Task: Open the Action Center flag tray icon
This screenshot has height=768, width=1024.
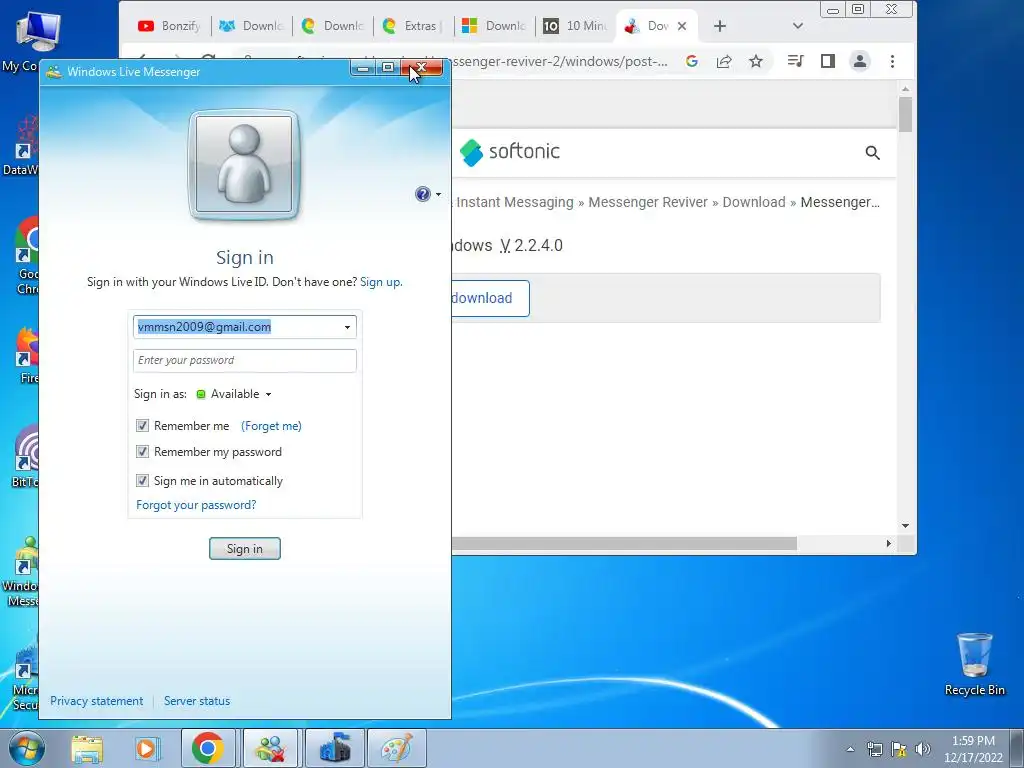Action: tap(899, 749)
